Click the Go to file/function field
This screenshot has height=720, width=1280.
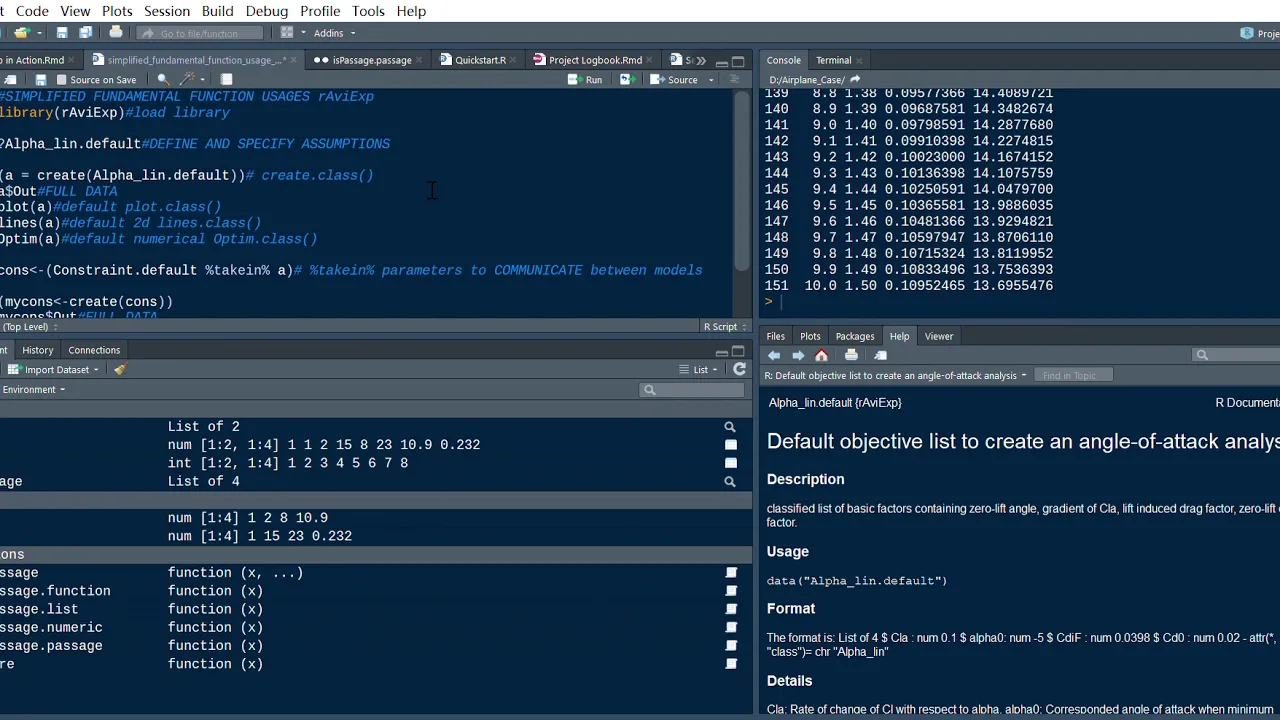coord(200,33)
